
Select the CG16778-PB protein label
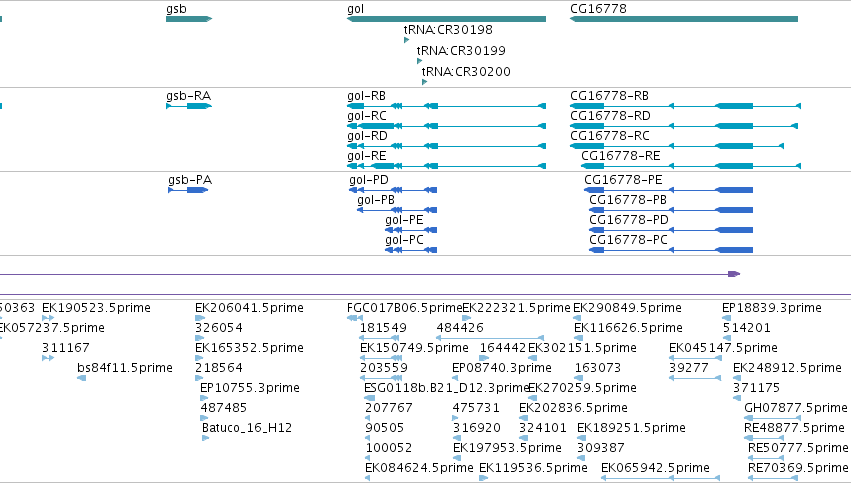tap(628, 200)
